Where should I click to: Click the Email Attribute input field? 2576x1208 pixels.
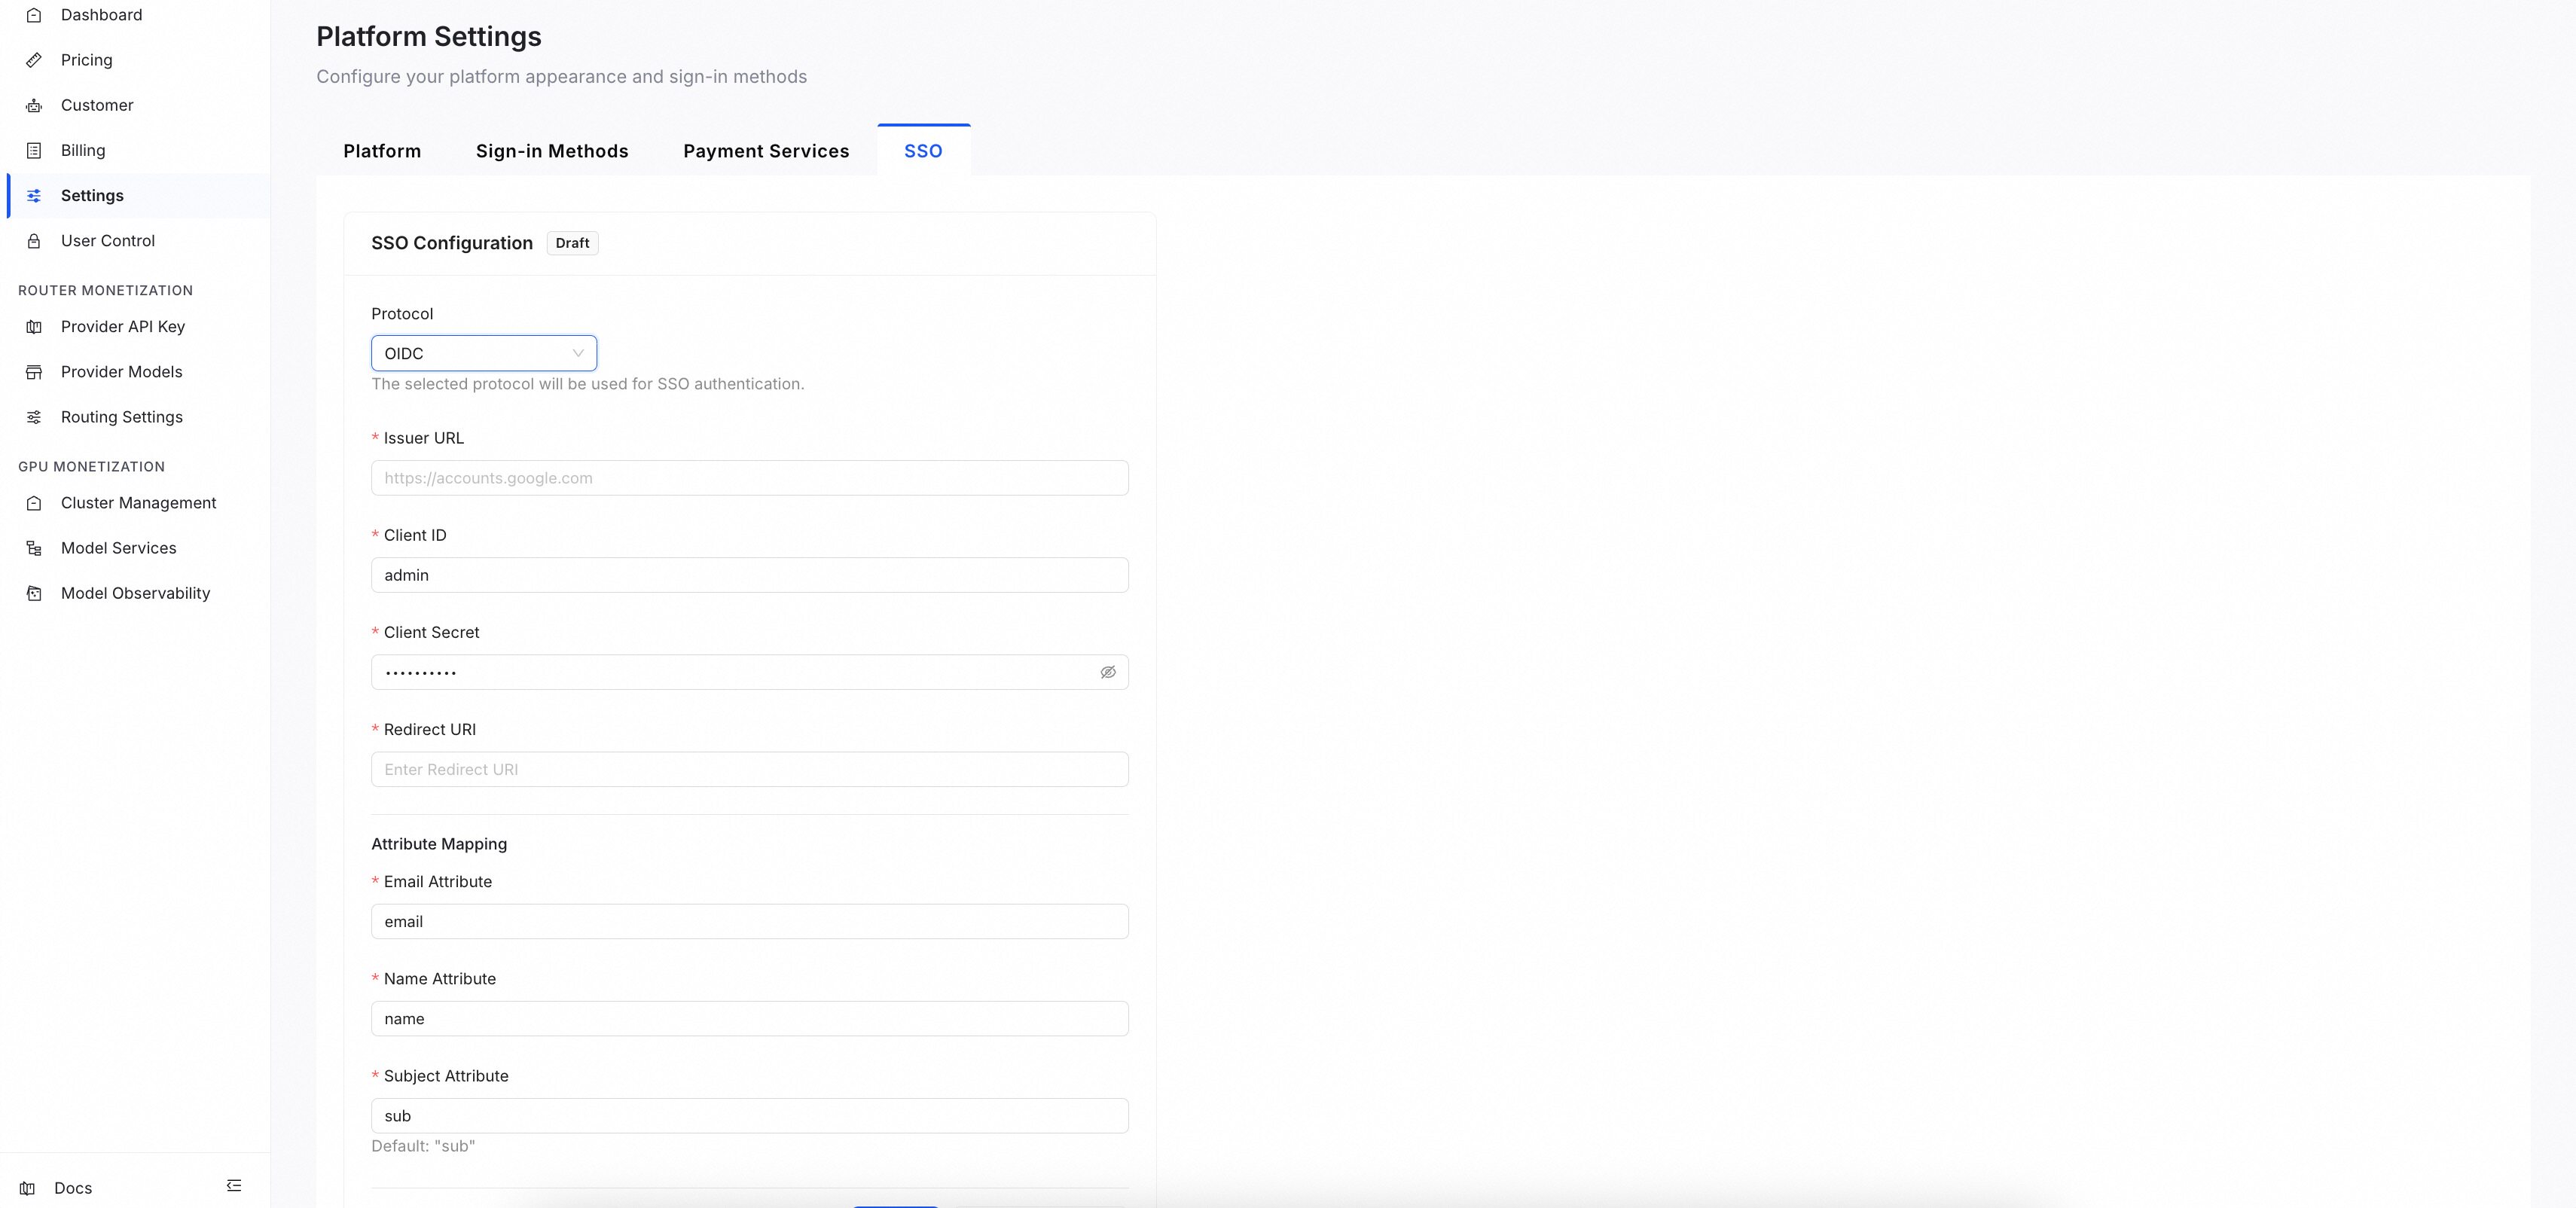(x=750, y=921)
